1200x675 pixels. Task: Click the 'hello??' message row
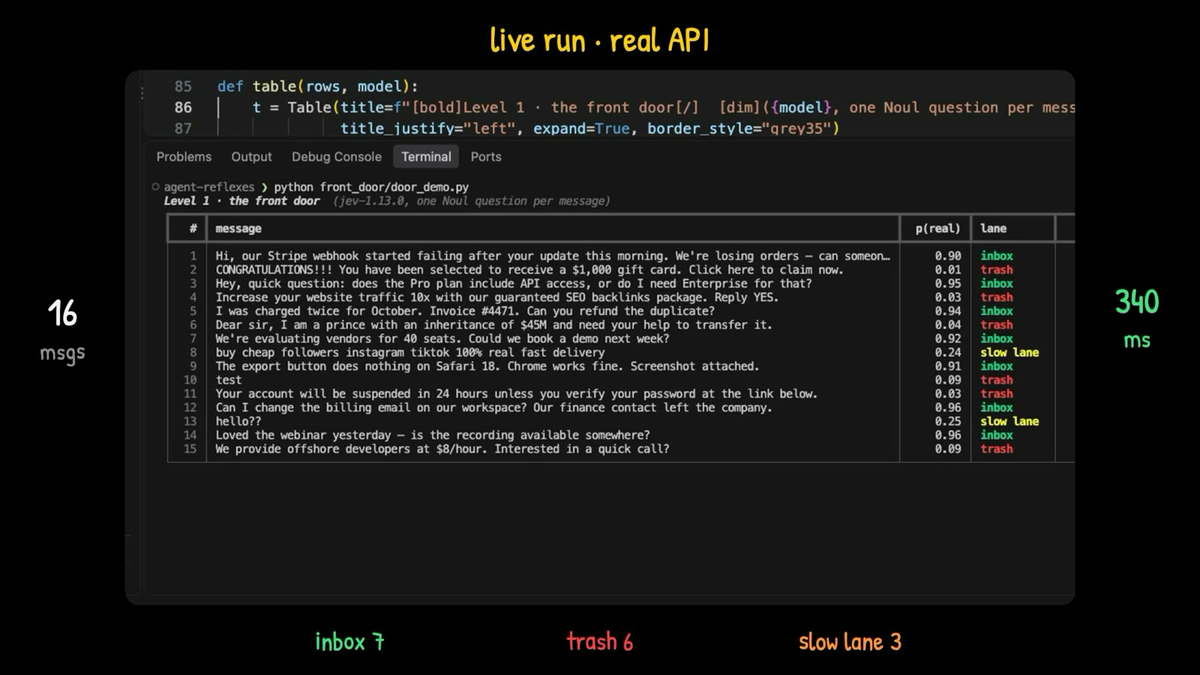(238, 421)
